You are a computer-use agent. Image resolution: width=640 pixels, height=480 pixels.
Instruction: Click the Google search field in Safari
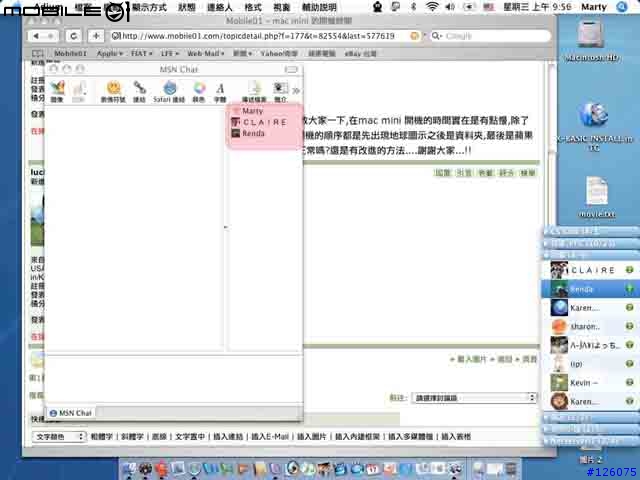click(x=491, y=36)
